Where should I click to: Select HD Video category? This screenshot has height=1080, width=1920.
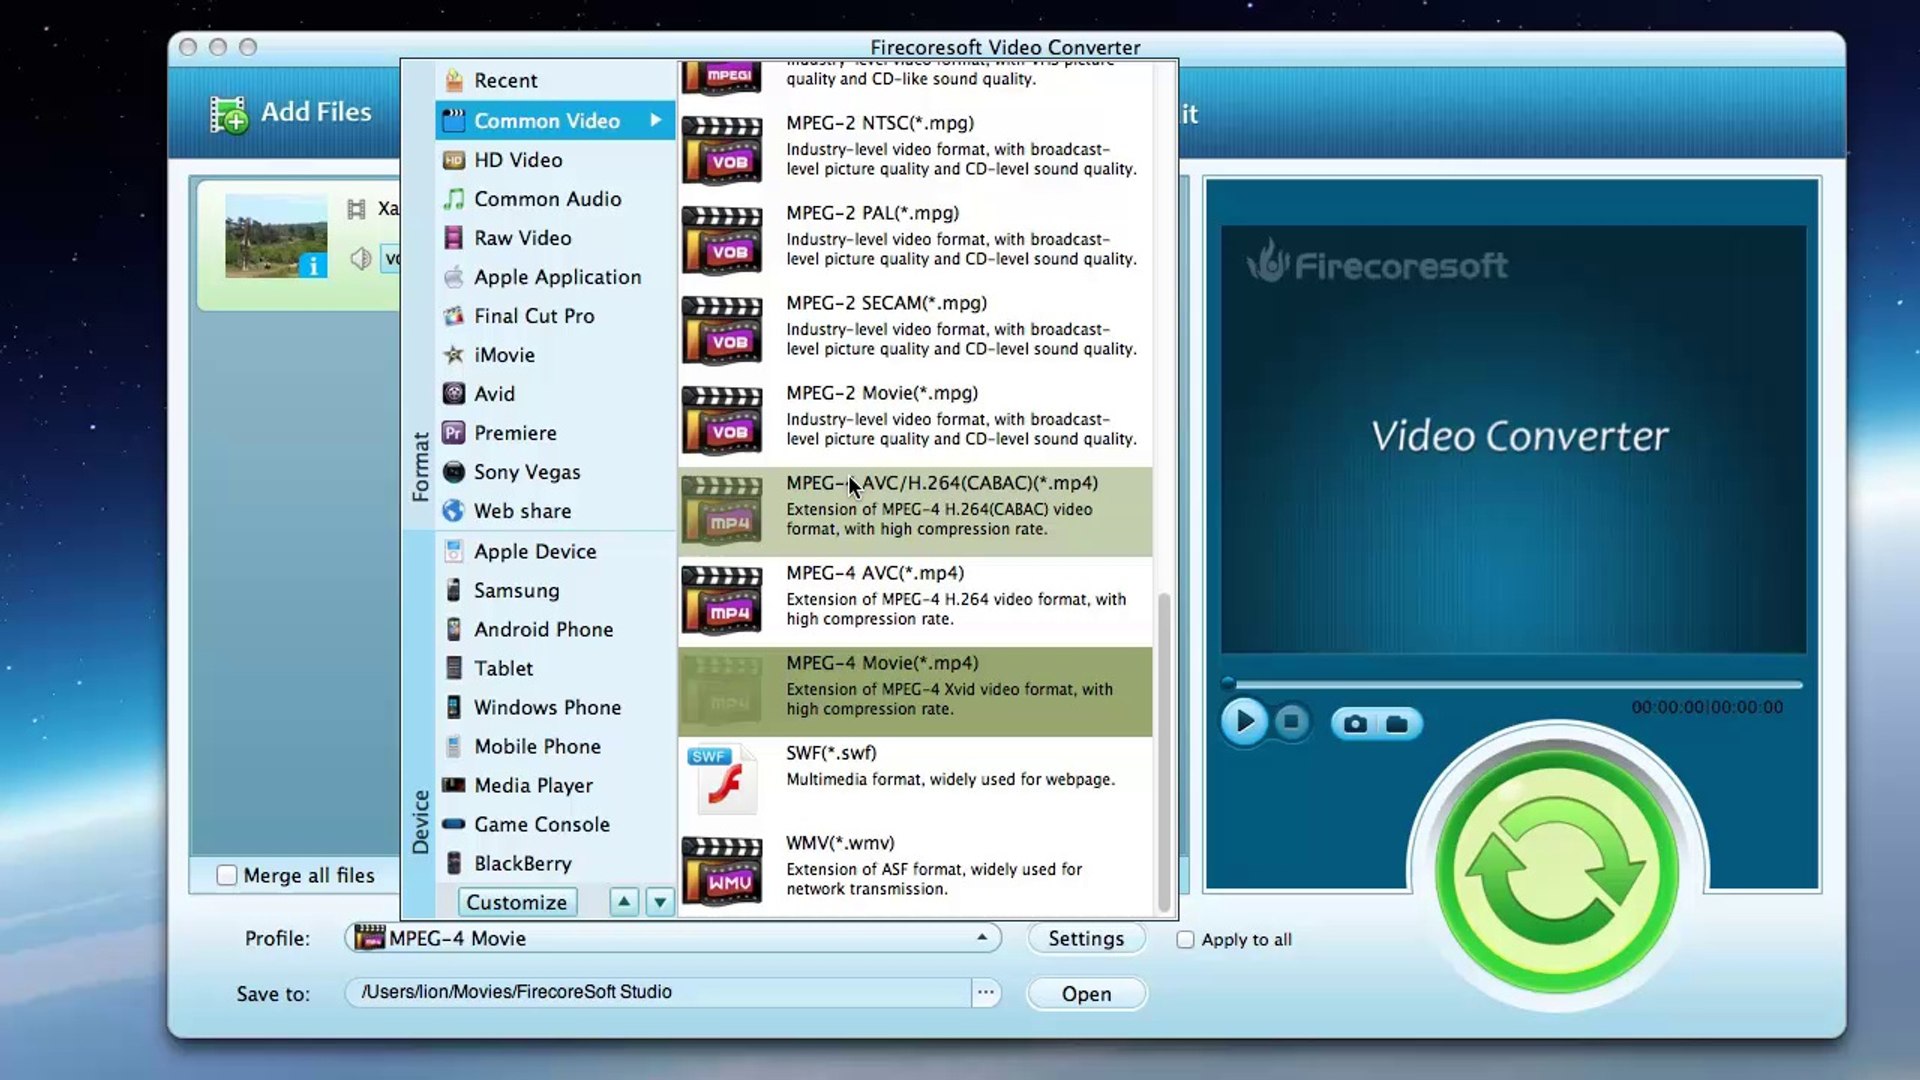tap(518, 160)
